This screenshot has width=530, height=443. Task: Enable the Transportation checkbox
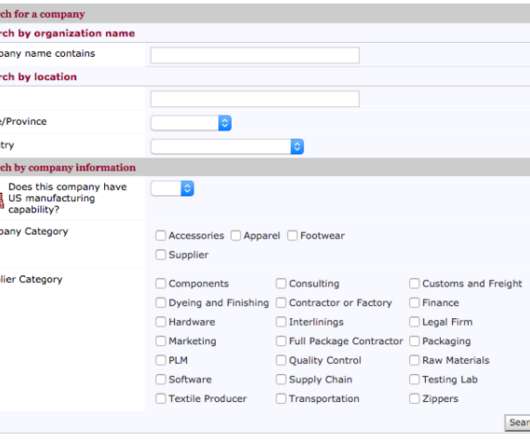tap(281, 399)
